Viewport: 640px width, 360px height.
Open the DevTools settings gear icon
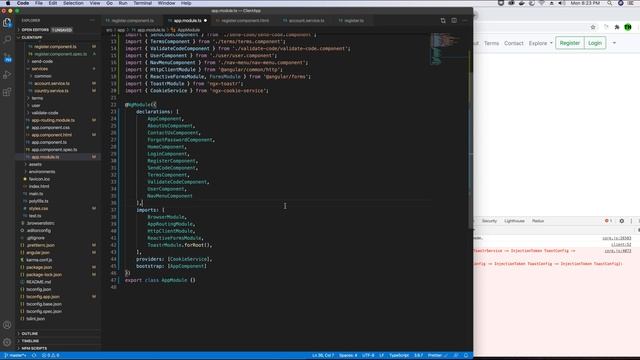(622, 221)
